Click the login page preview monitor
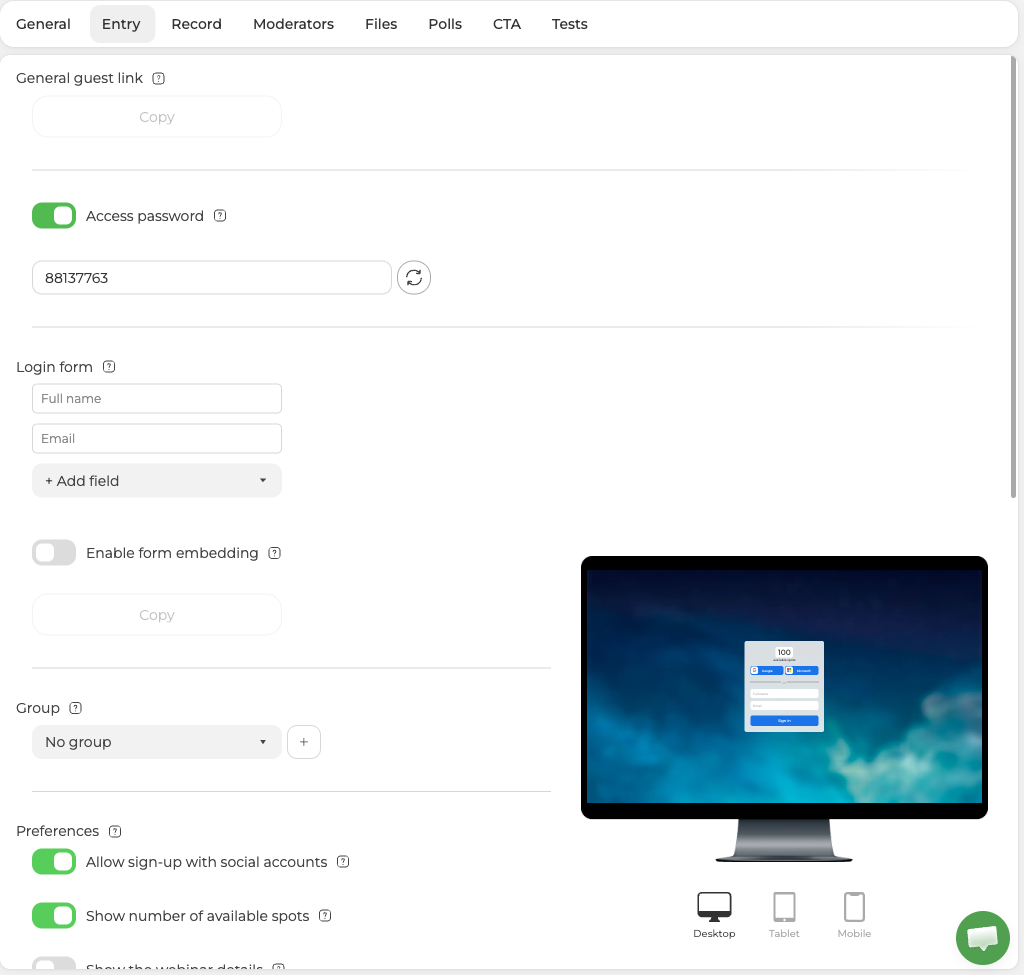Screen dimensions: 1024x975 tap(784, 709)
